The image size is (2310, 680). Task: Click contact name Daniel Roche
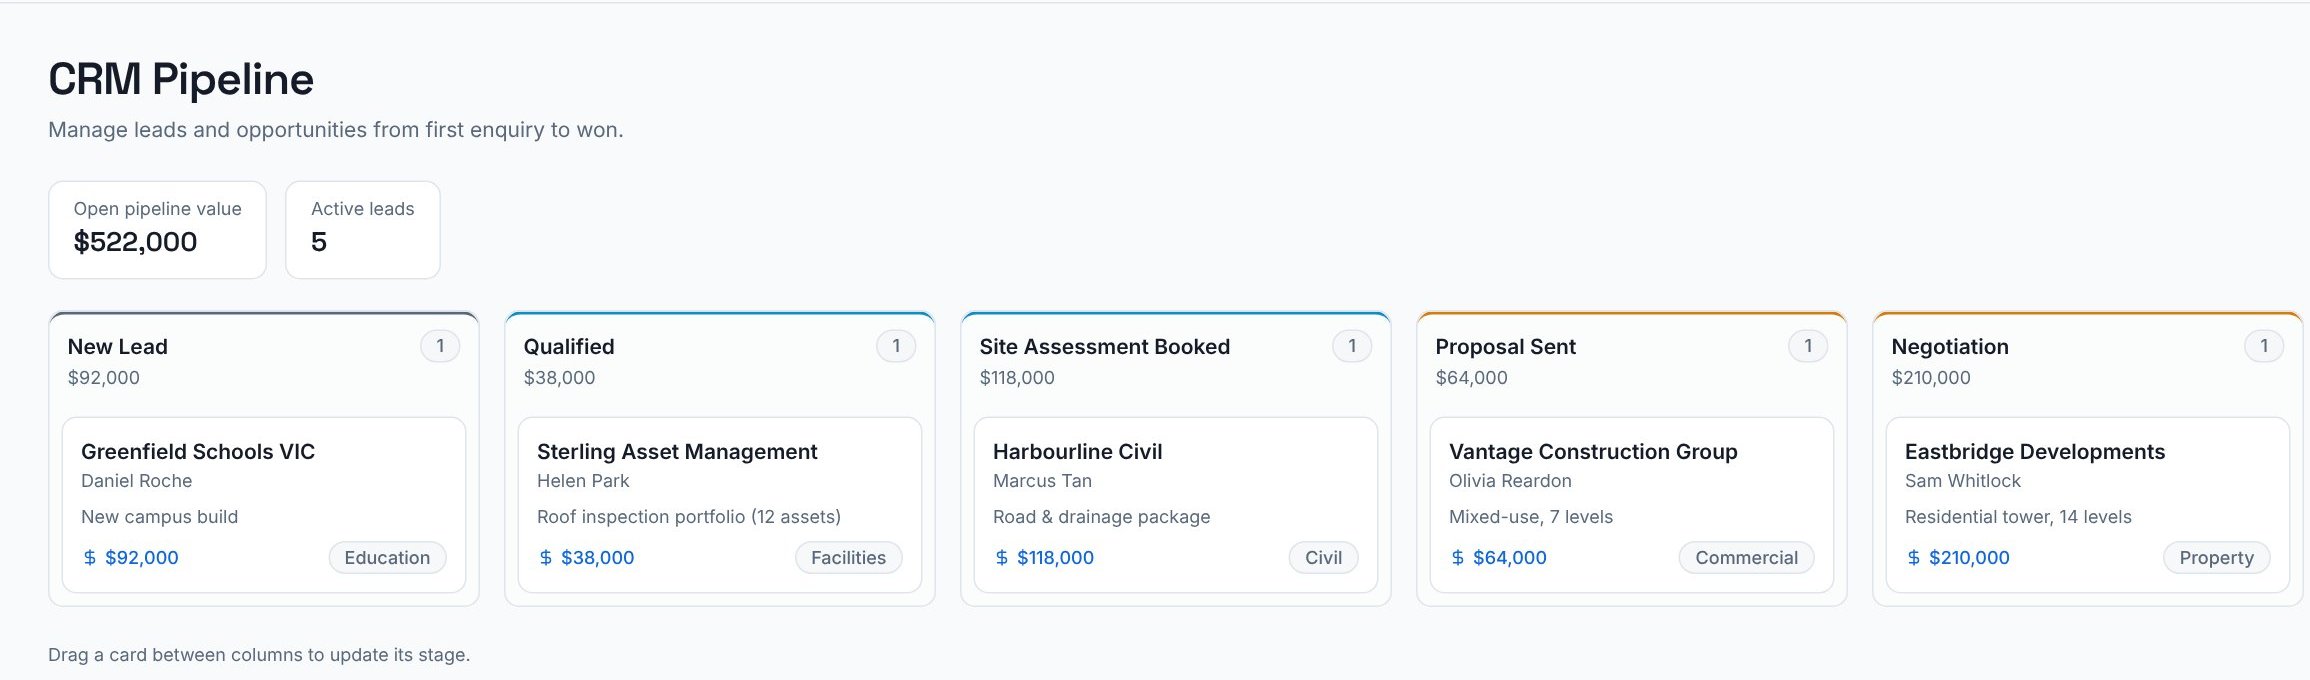point(136,481)
